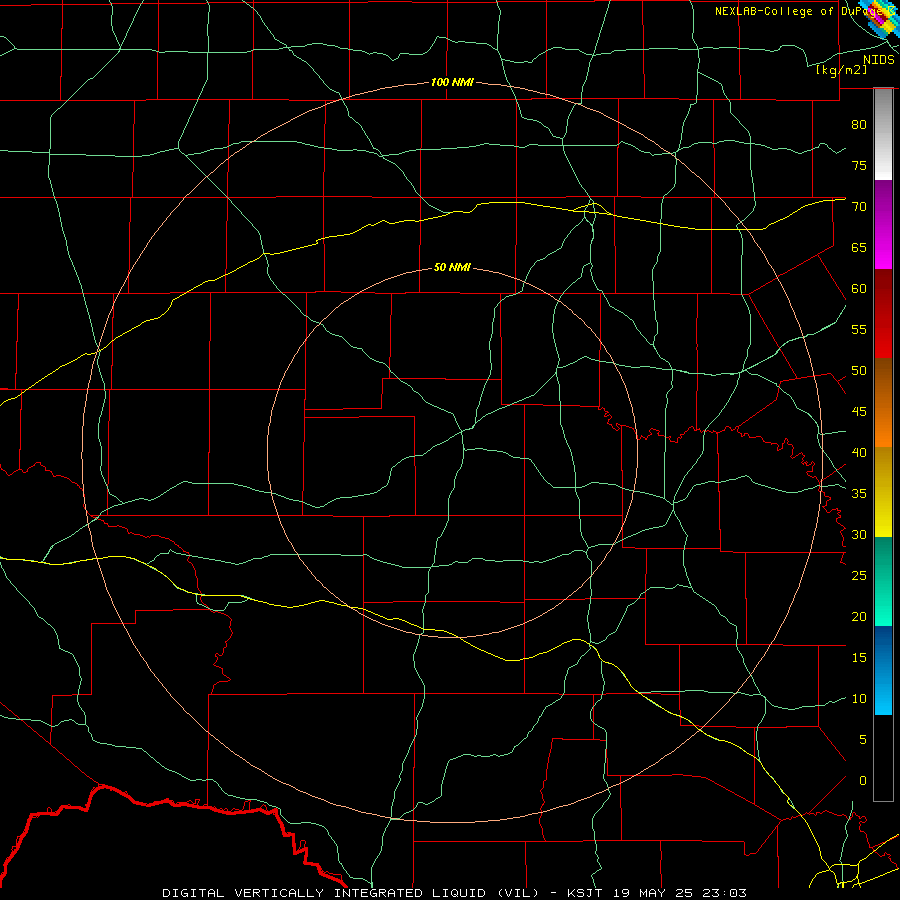
Task: Click the KSJT station identifier
Action: (x=585, y=893)
